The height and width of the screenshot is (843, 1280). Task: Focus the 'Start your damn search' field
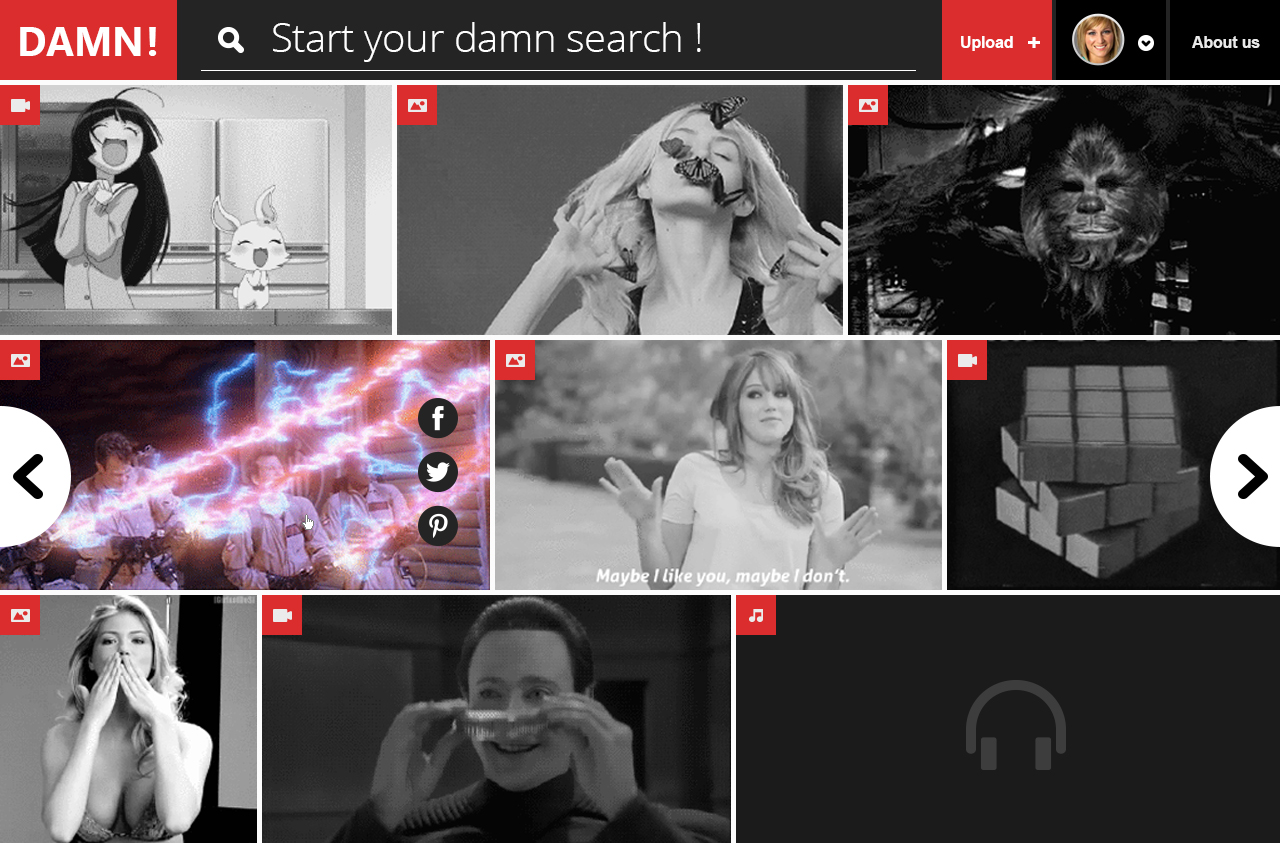point(558,38)
